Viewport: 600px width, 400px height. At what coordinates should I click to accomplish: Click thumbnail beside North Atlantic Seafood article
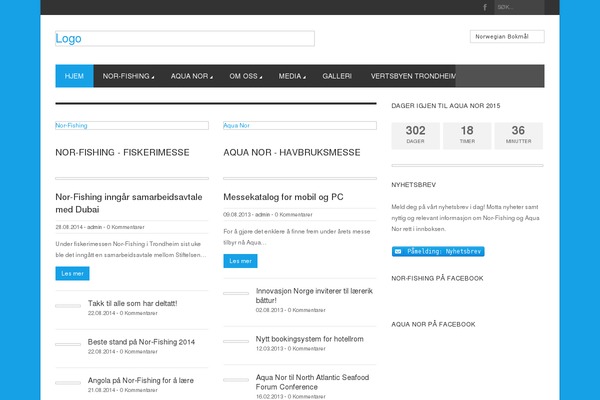(236, 380)
